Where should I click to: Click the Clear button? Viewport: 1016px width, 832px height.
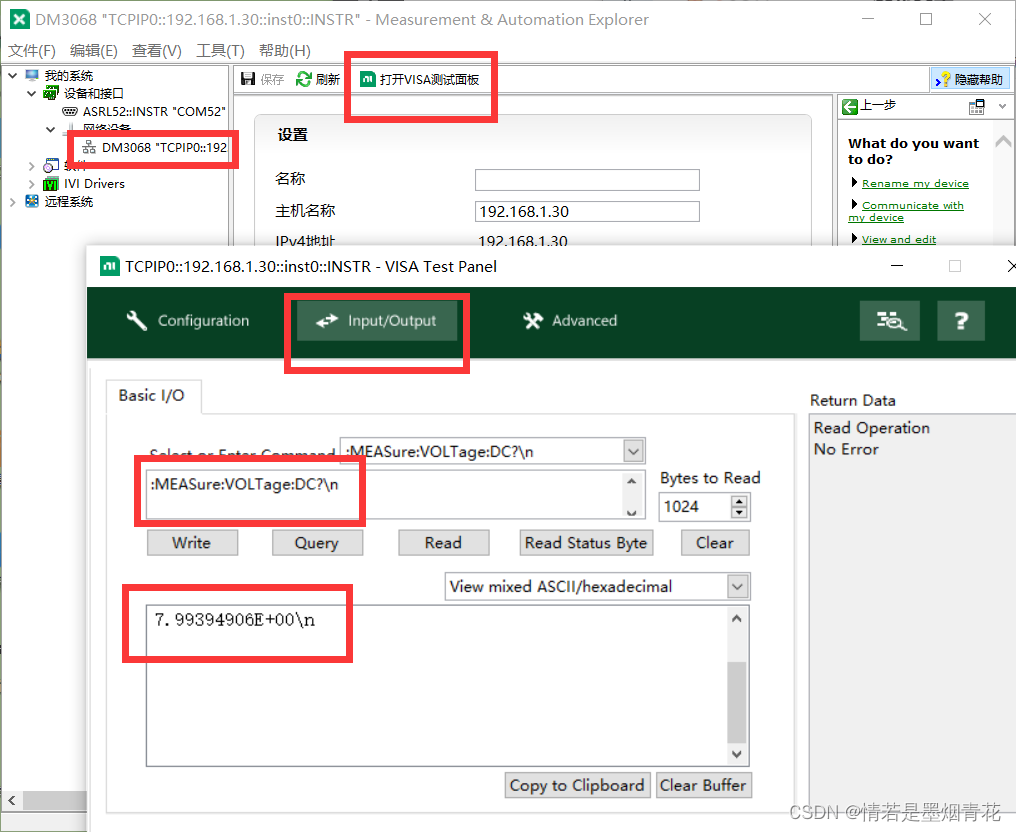[715, 543]
